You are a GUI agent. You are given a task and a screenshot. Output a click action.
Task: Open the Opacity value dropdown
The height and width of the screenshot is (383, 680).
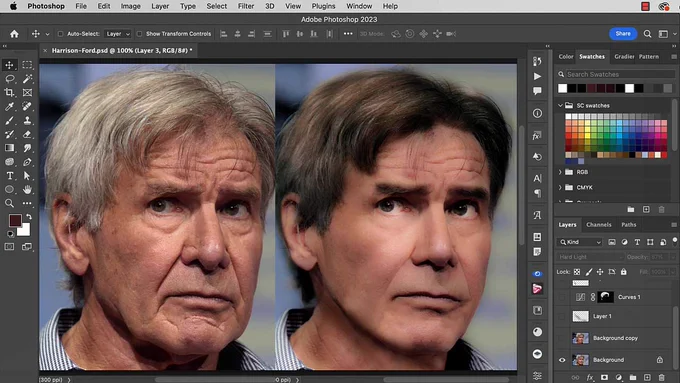(x=673, y=257)
